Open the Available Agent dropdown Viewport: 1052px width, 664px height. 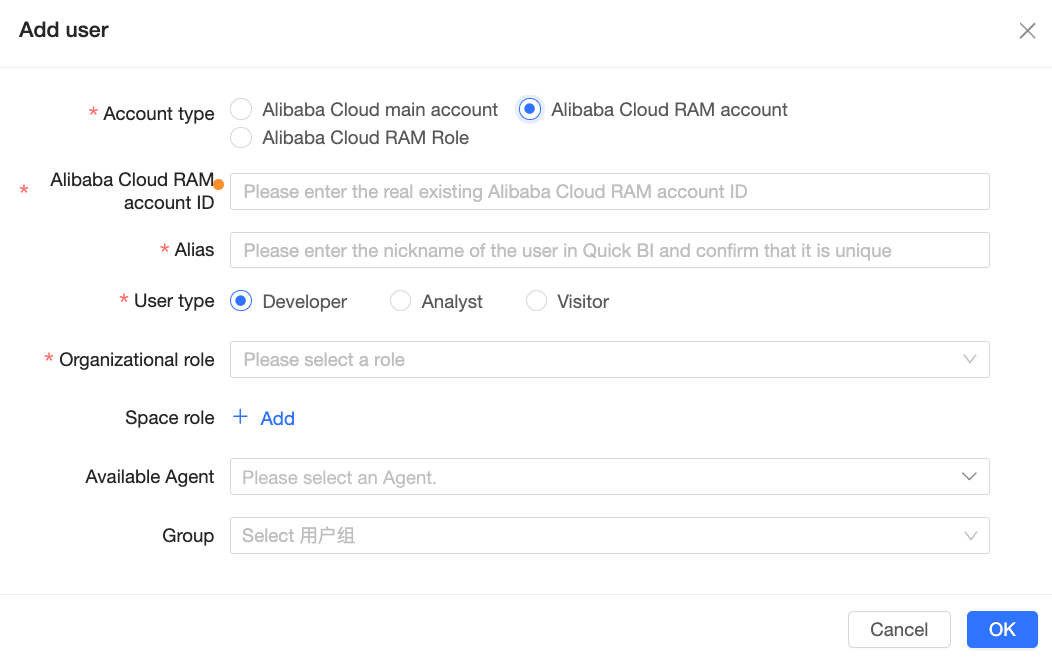[609, 477]
